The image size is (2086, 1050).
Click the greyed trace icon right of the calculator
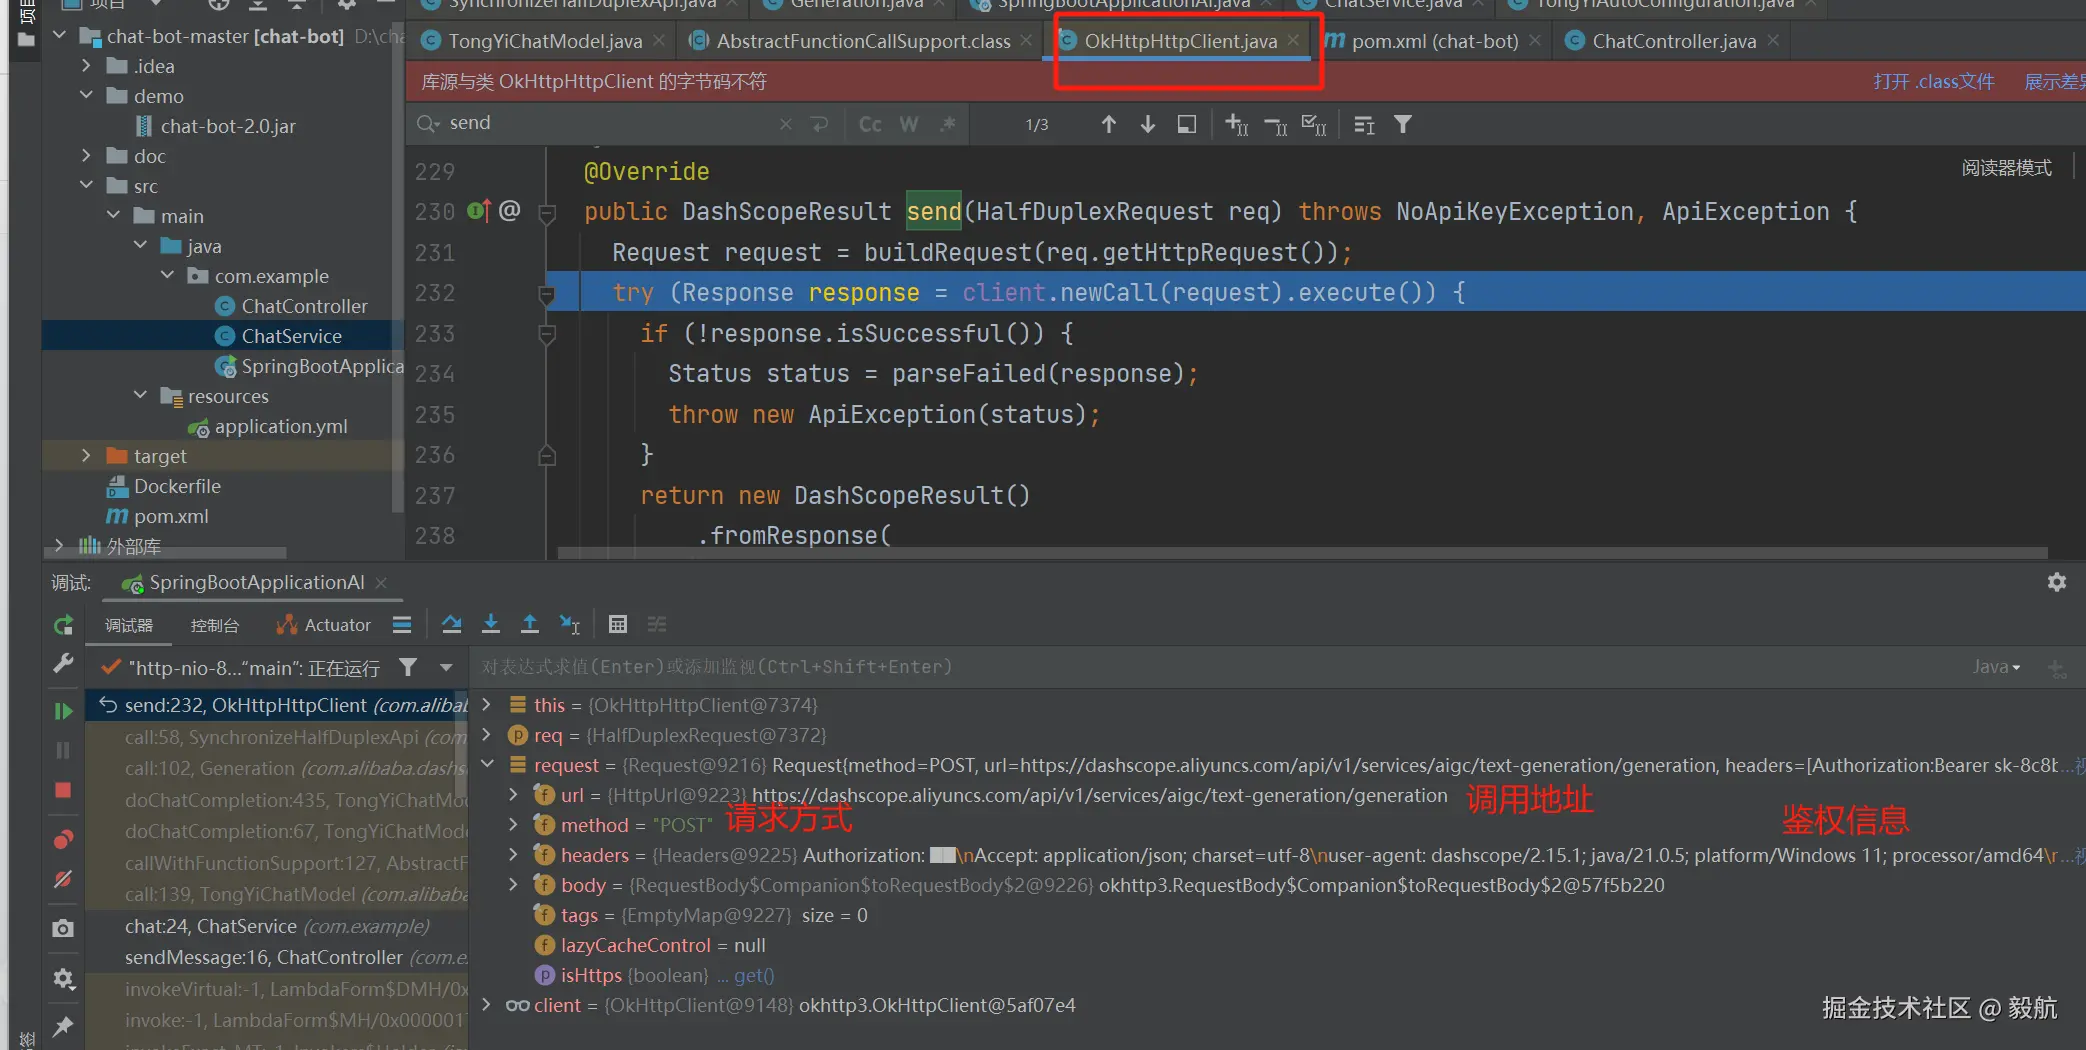pyautogui.click(x=657, y=625)
